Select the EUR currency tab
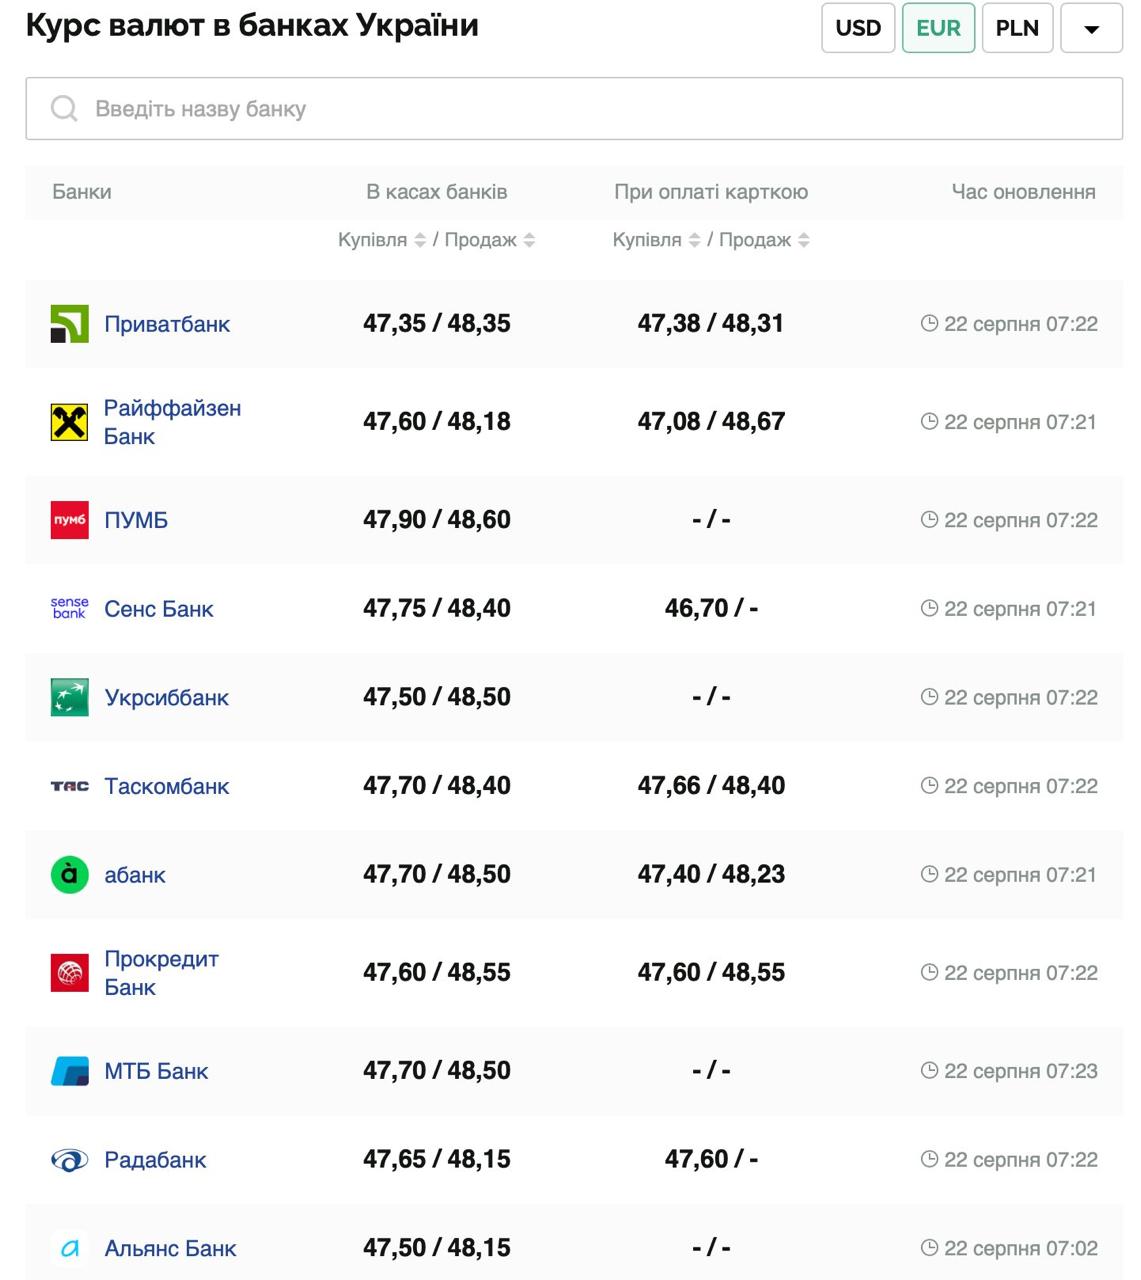The width and height of the screenshot is (1141, 1280). click(938, 28)
